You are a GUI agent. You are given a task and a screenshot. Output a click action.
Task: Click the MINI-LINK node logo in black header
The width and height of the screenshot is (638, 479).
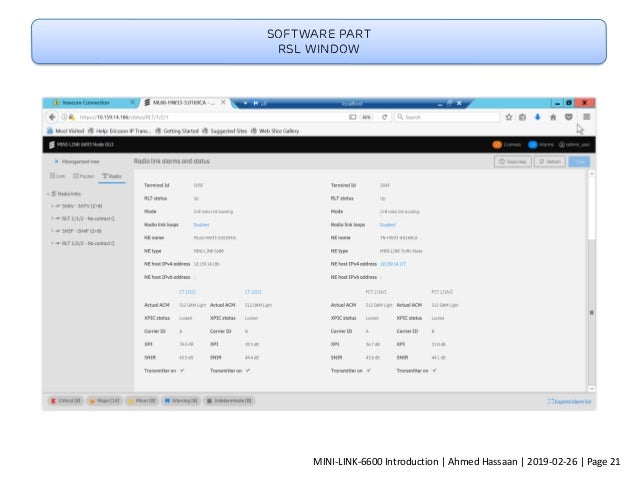(x=52, y=145)
